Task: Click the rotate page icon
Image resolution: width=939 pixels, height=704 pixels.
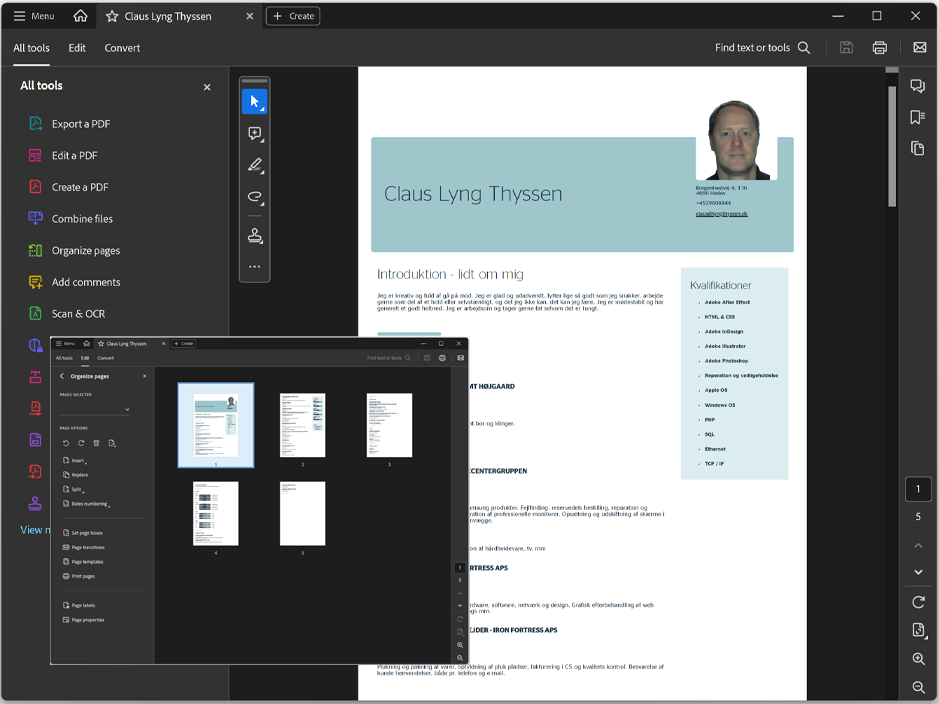Action: [918, 602]
